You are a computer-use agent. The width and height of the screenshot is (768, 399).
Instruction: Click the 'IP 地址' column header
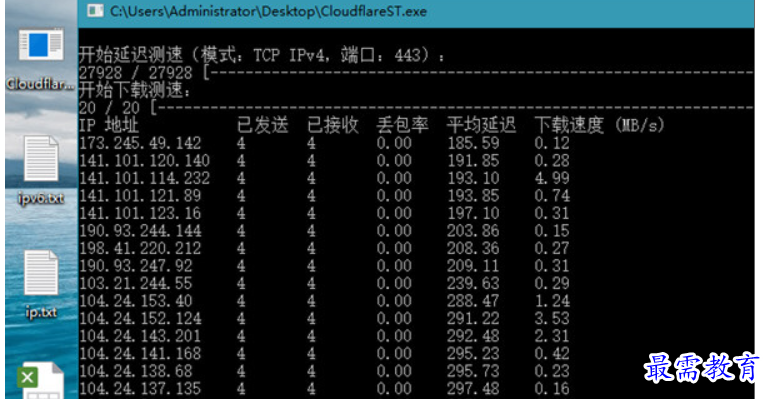(x=109, y=125)
